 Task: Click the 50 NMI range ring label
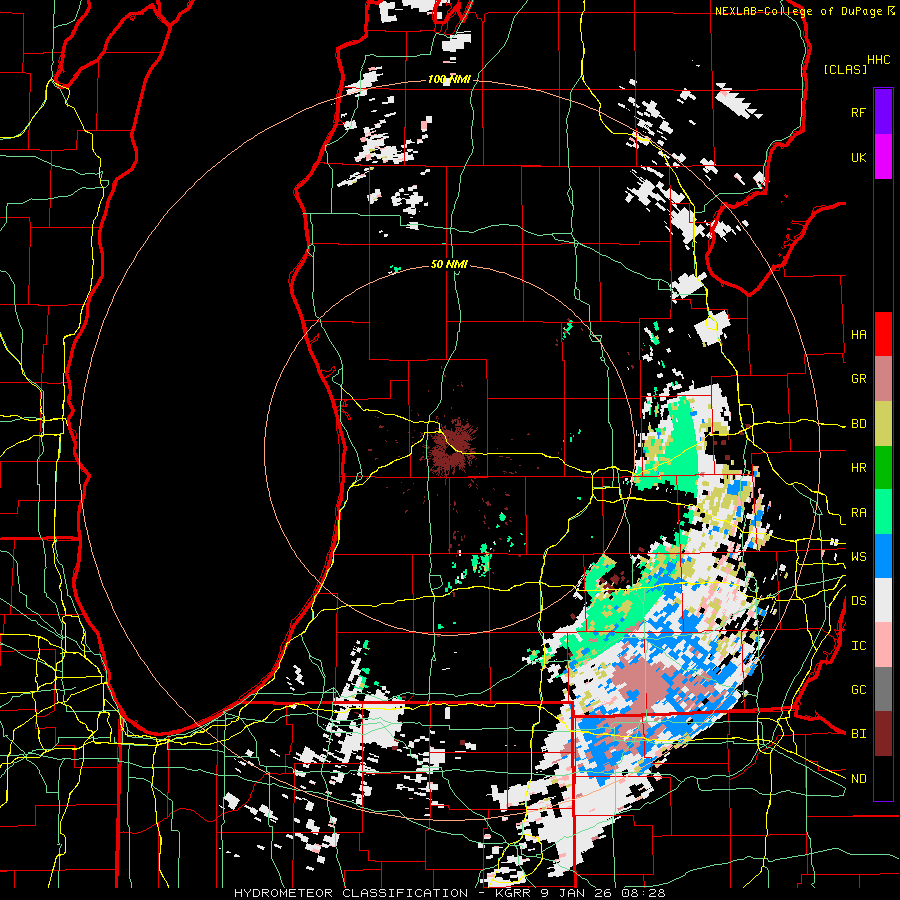tap(449, 264)
